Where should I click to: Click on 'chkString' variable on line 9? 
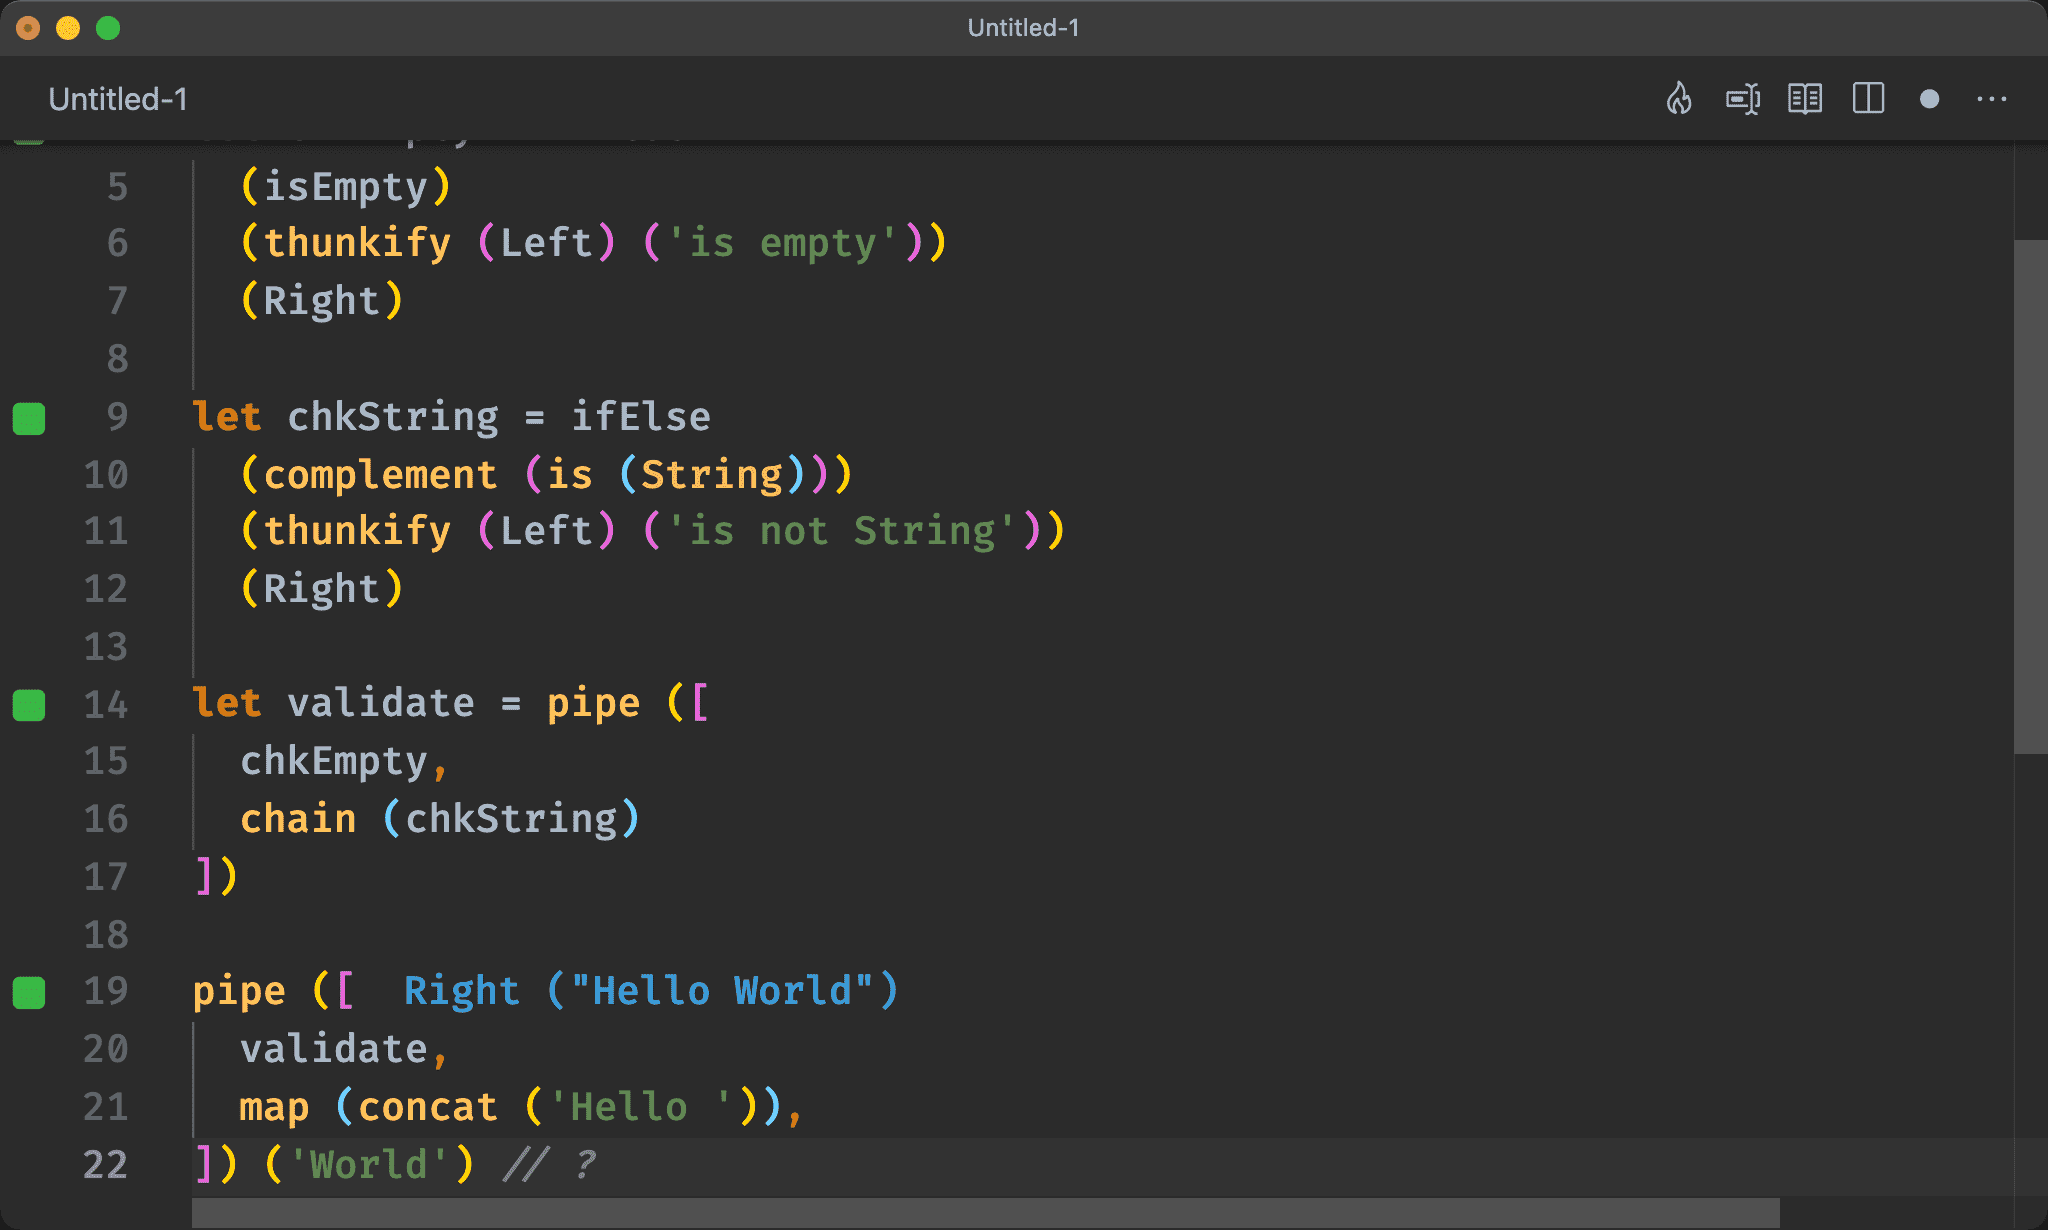click(x=393, y=417)
